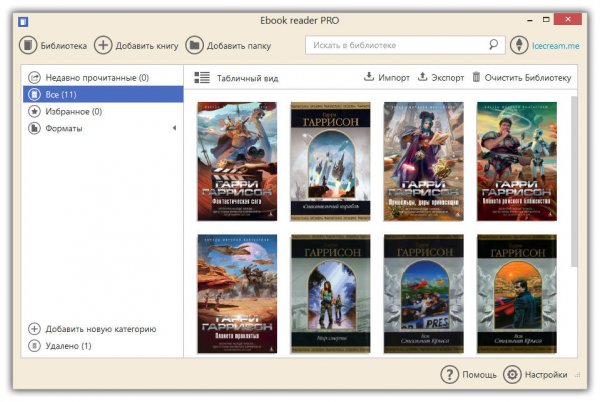The width and height of the screenshot is (600, 402).
Task: Click the Избранное star icon
Action: [x=34, y=111]
